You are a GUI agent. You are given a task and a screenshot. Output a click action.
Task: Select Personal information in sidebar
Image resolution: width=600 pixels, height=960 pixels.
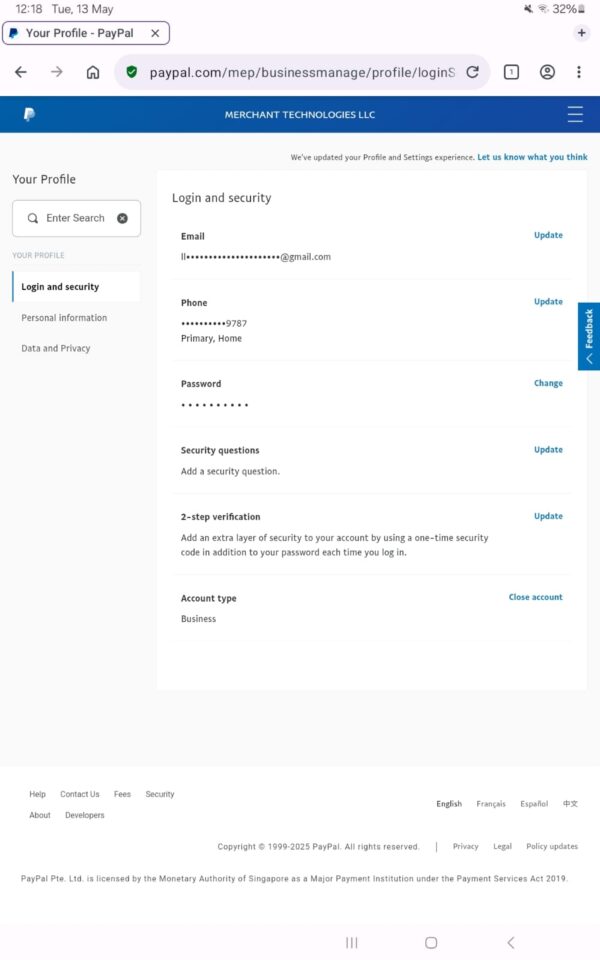64,318
